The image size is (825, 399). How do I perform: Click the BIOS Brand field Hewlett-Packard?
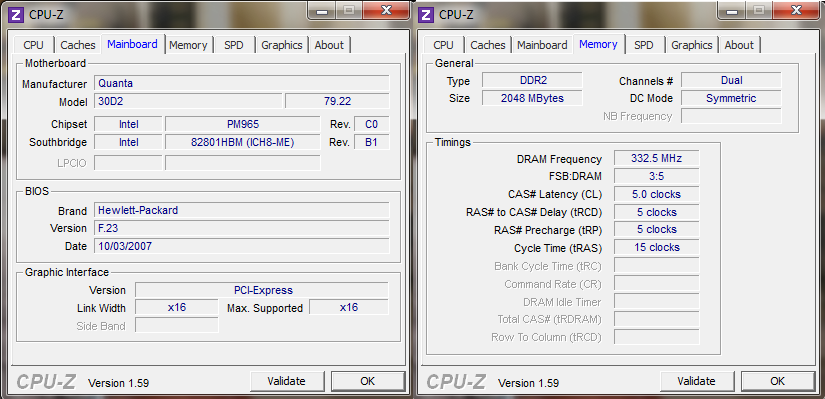pyautogui.click(x=242, y=211)
